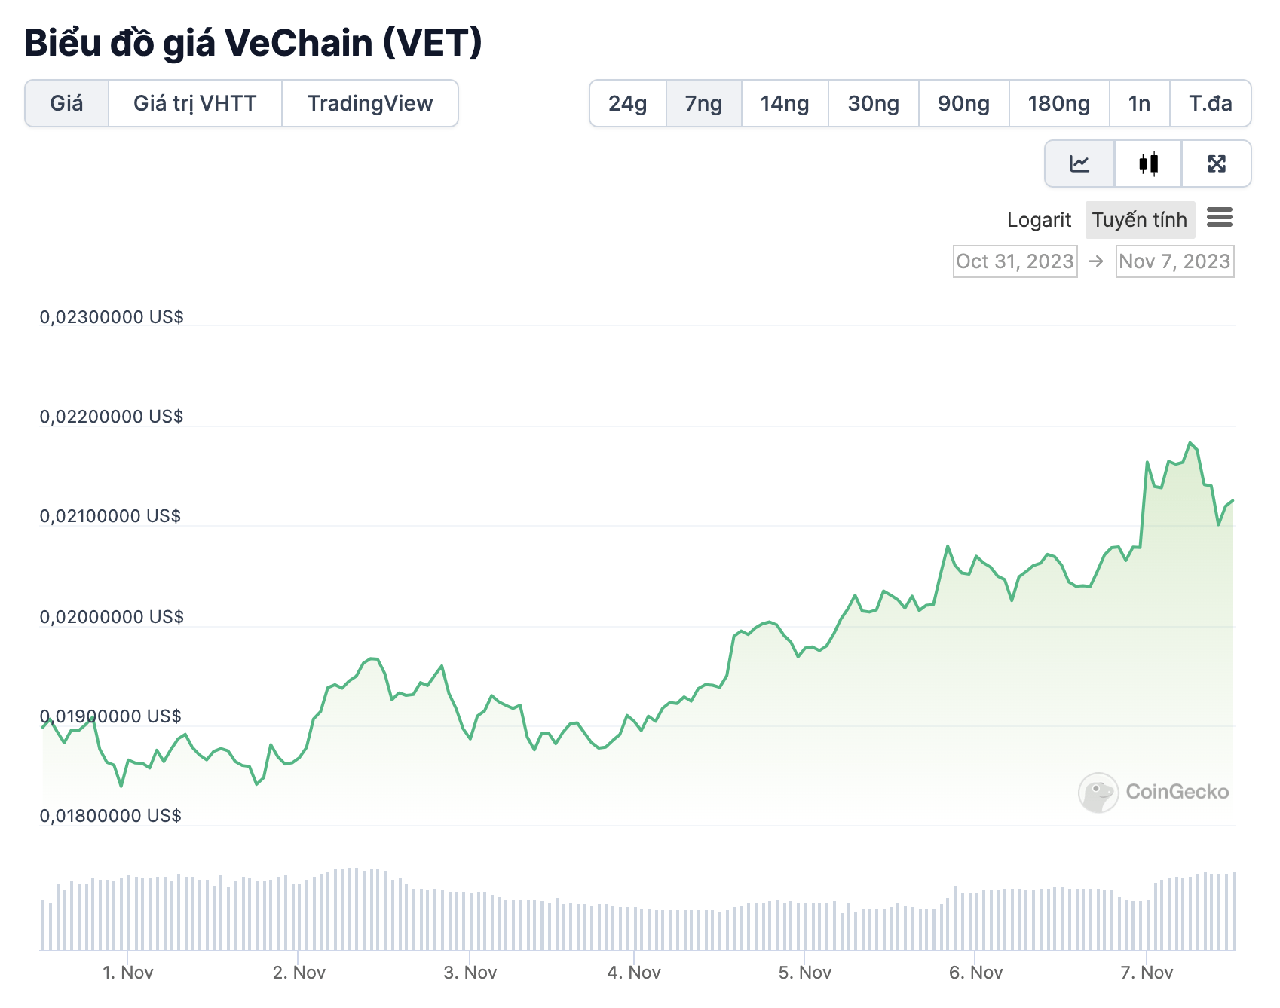Choose 1n time range
The width and height of the screenshot is (1280, 1008).
[1139, 103]
